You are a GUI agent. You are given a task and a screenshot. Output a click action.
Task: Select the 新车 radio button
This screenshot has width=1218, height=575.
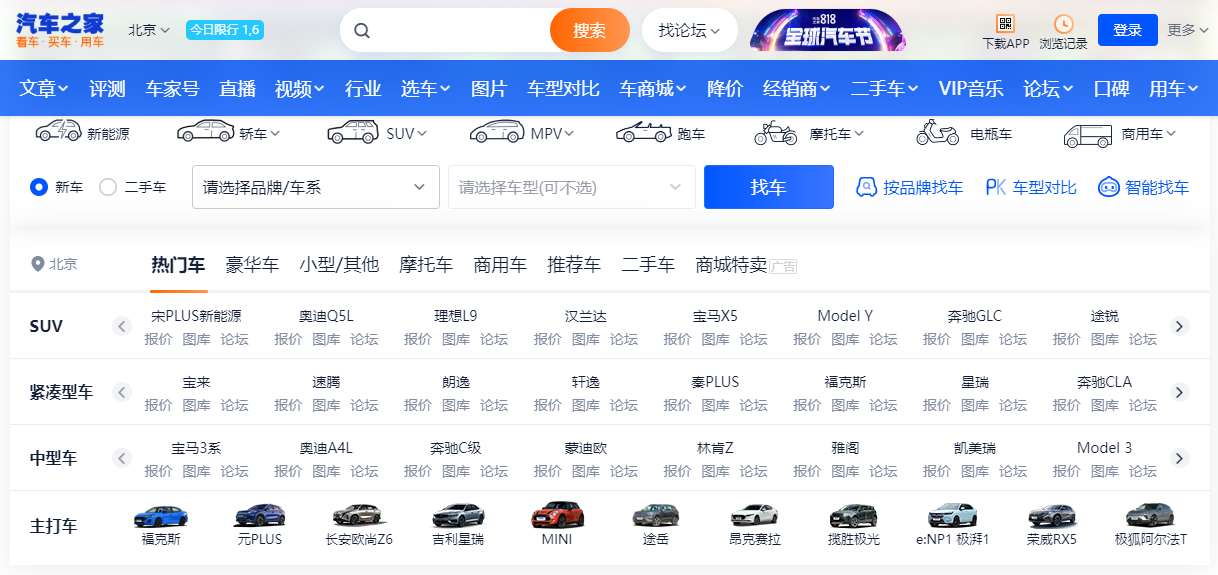point(39,187)
